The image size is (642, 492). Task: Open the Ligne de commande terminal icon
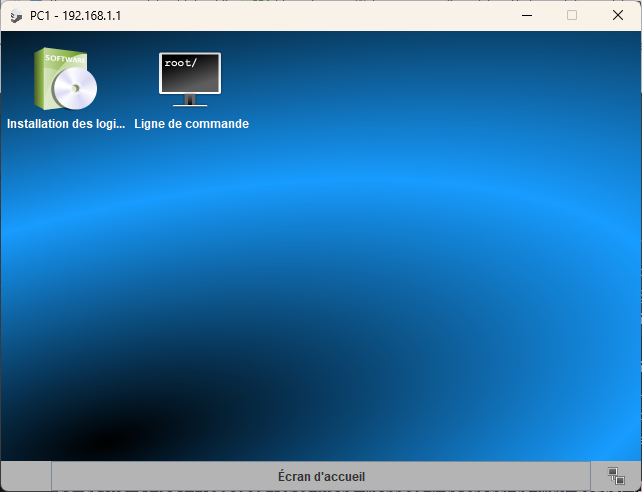click(190, 79)
